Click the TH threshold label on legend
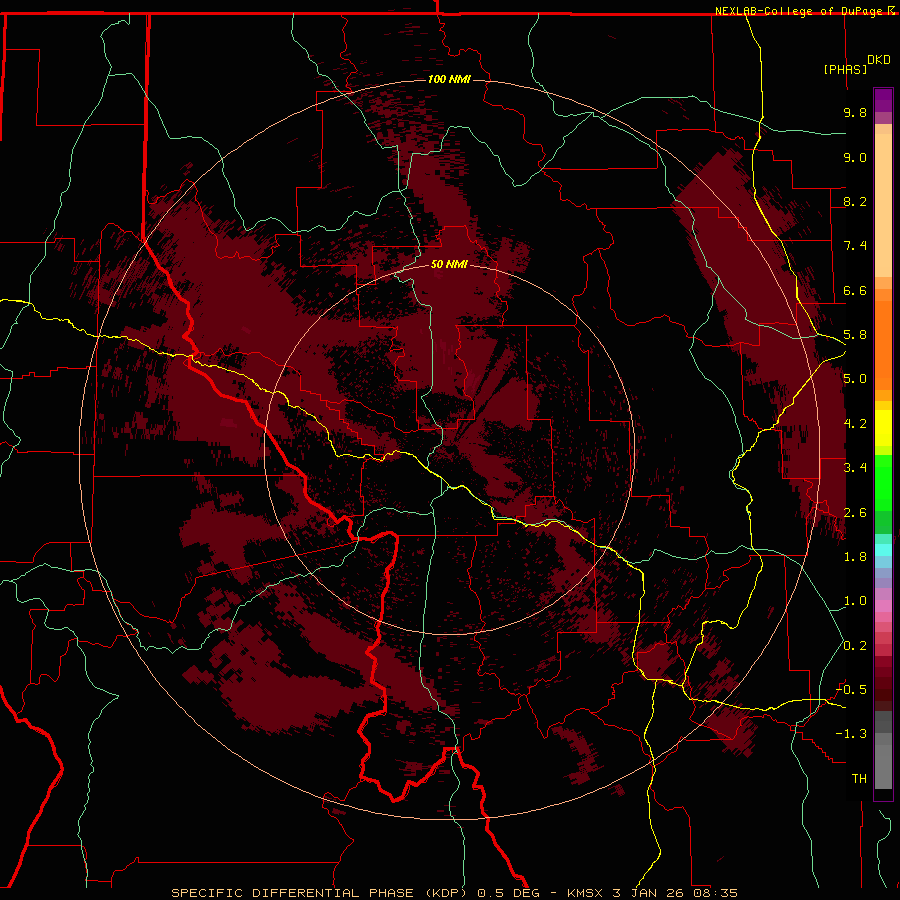This screenshot has height=900, width=900. pyautogui.click(x=859, y=778)
